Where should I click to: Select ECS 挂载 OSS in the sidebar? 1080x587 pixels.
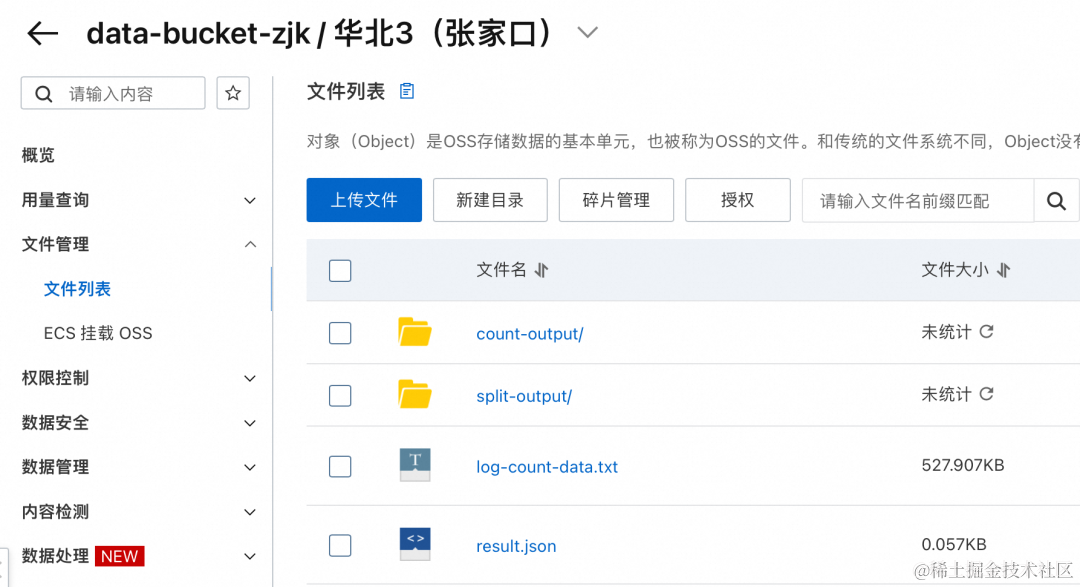tap(98, 333)
